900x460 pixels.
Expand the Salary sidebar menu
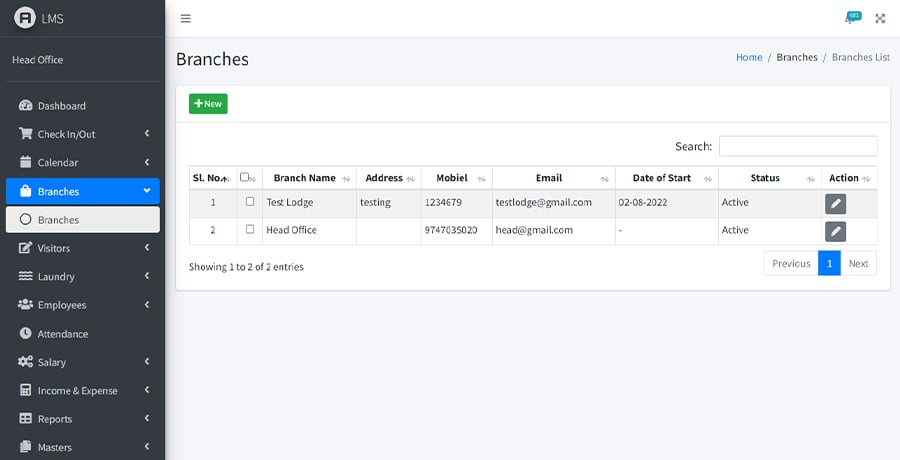[82, 362]
